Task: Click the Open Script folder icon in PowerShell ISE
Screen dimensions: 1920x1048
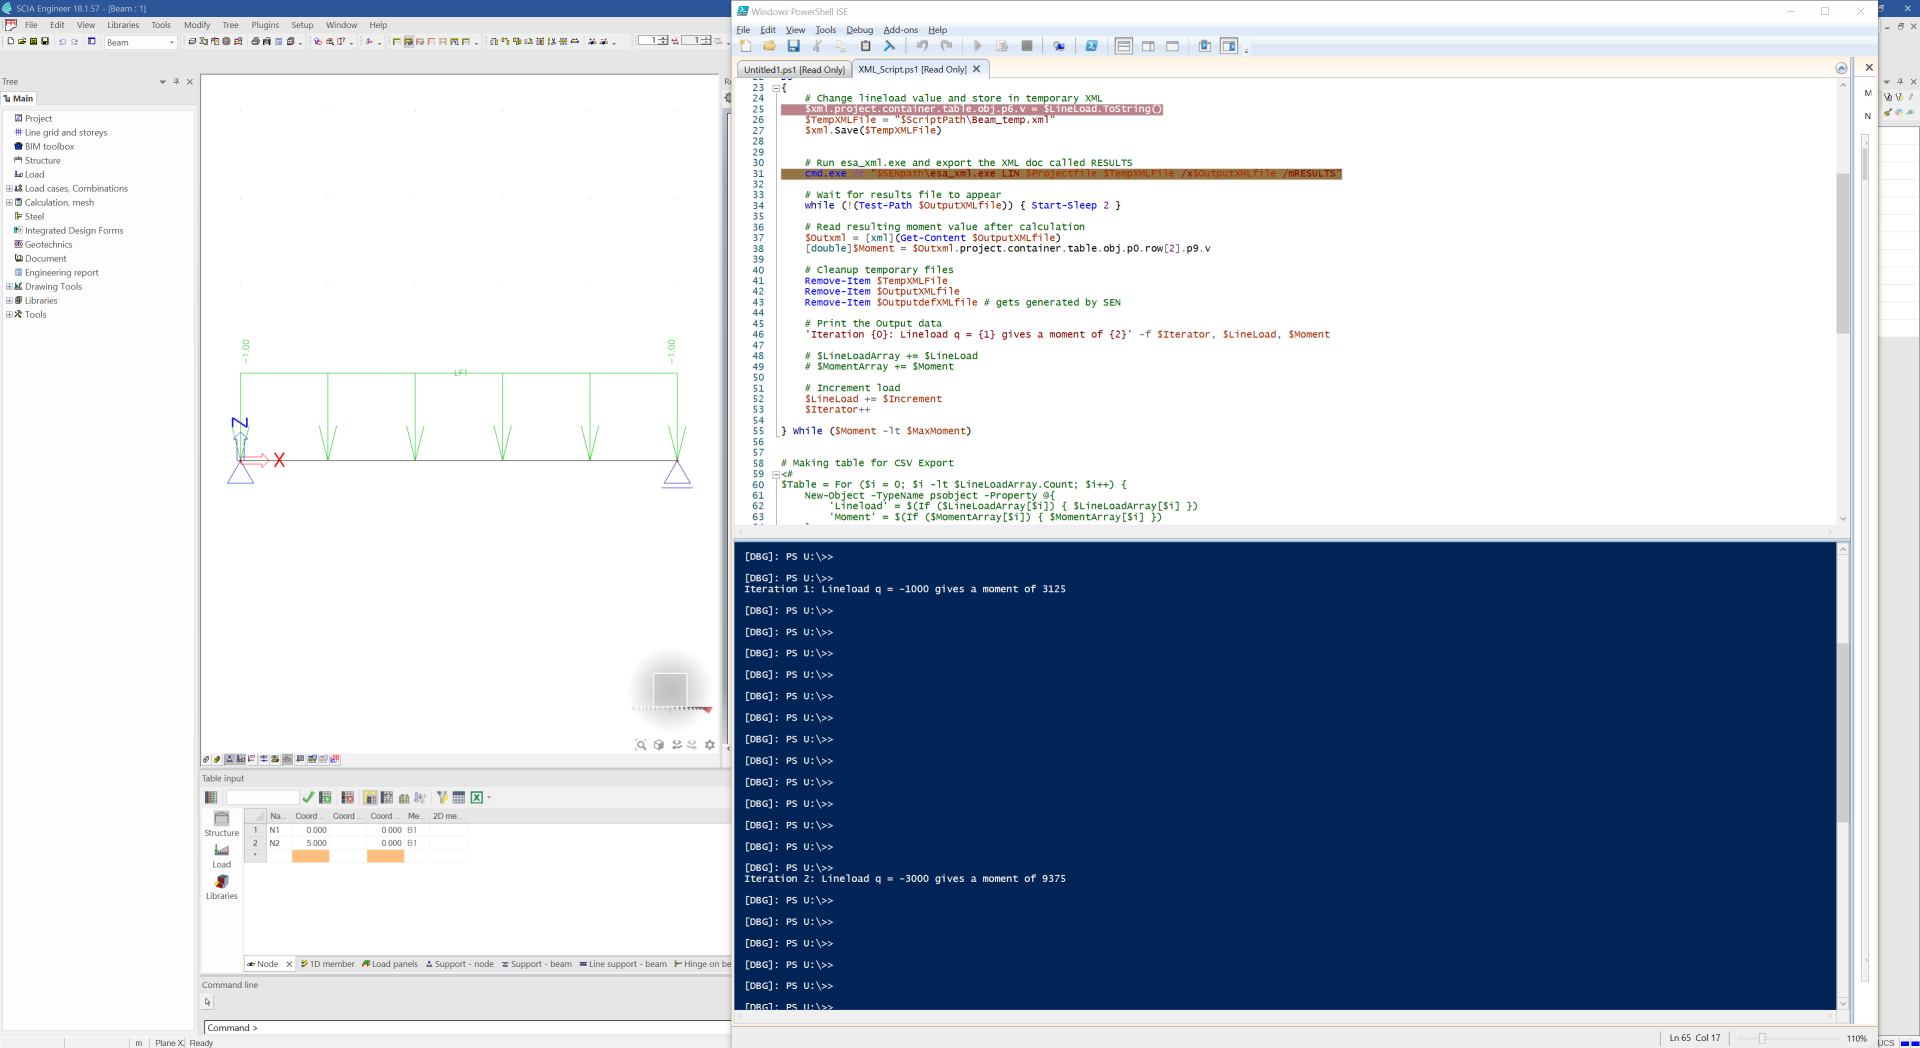Action: 769,46
